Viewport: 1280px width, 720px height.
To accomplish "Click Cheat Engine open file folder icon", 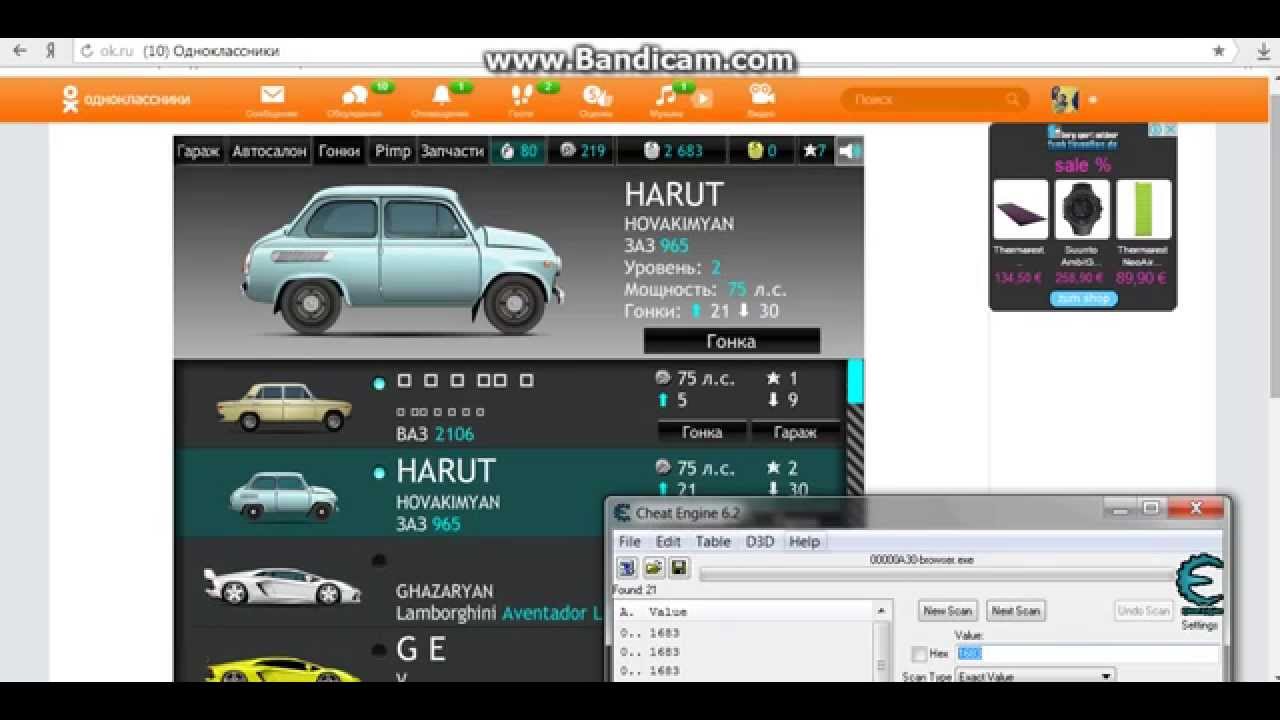I will 653,568.
